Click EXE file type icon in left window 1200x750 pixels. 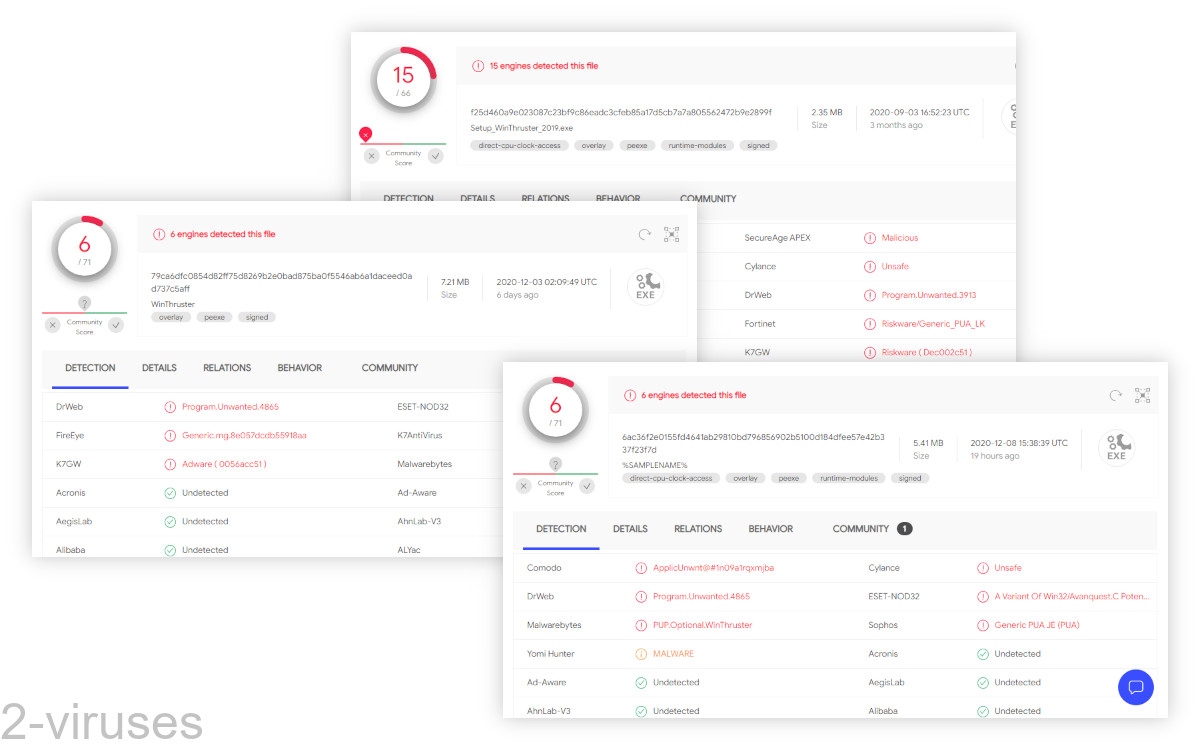point(645,287)
